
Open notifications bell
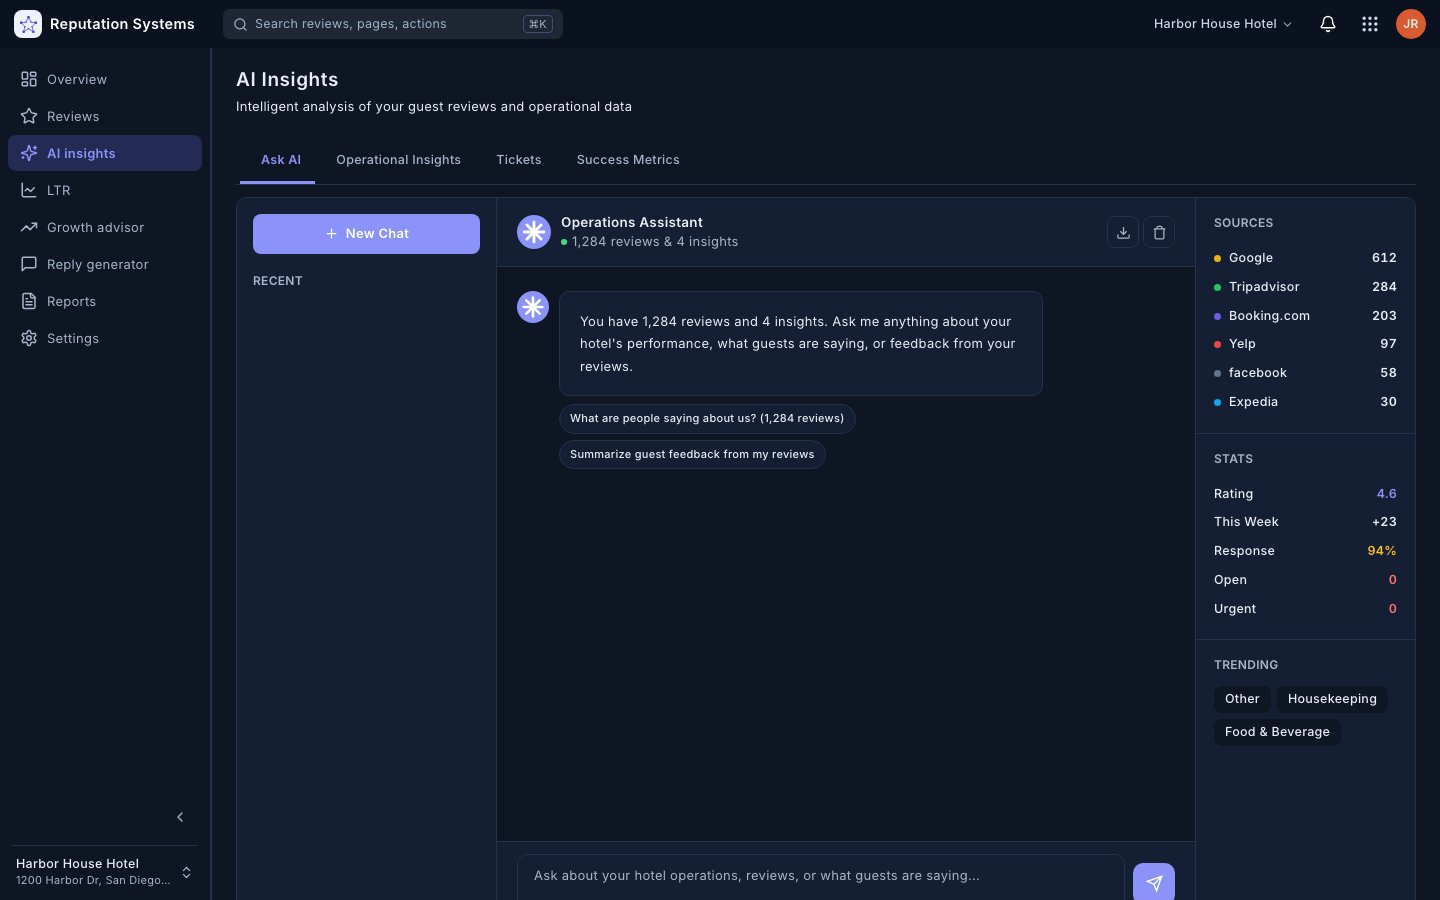pyautogui.click(x=1328, y=24)
